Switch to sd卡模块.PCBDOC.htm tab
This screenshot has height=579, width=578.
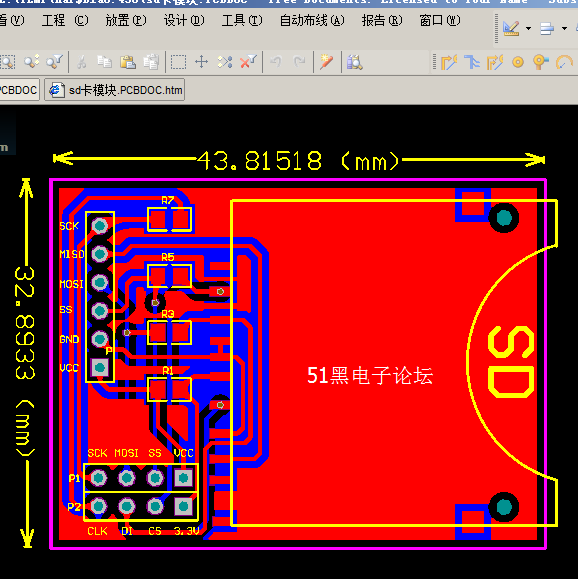pos(114,90)
